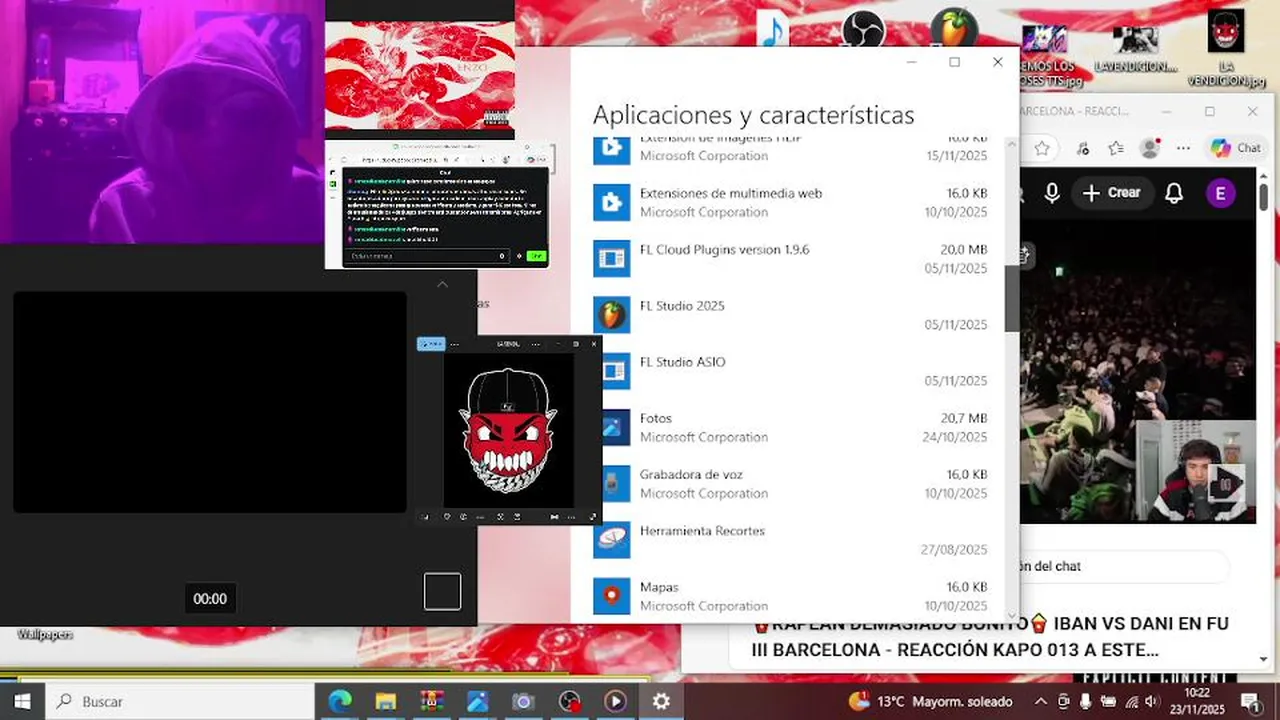Select FL Studio 2025 app icon in list
The image size is (1280, 720).
click(612, 315)
